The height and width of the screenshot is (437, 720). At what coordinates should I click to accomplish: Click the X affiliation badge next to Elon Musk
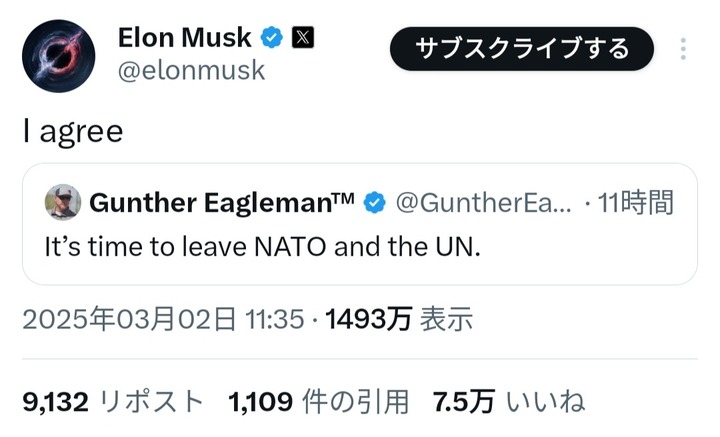tap(303, 39)
